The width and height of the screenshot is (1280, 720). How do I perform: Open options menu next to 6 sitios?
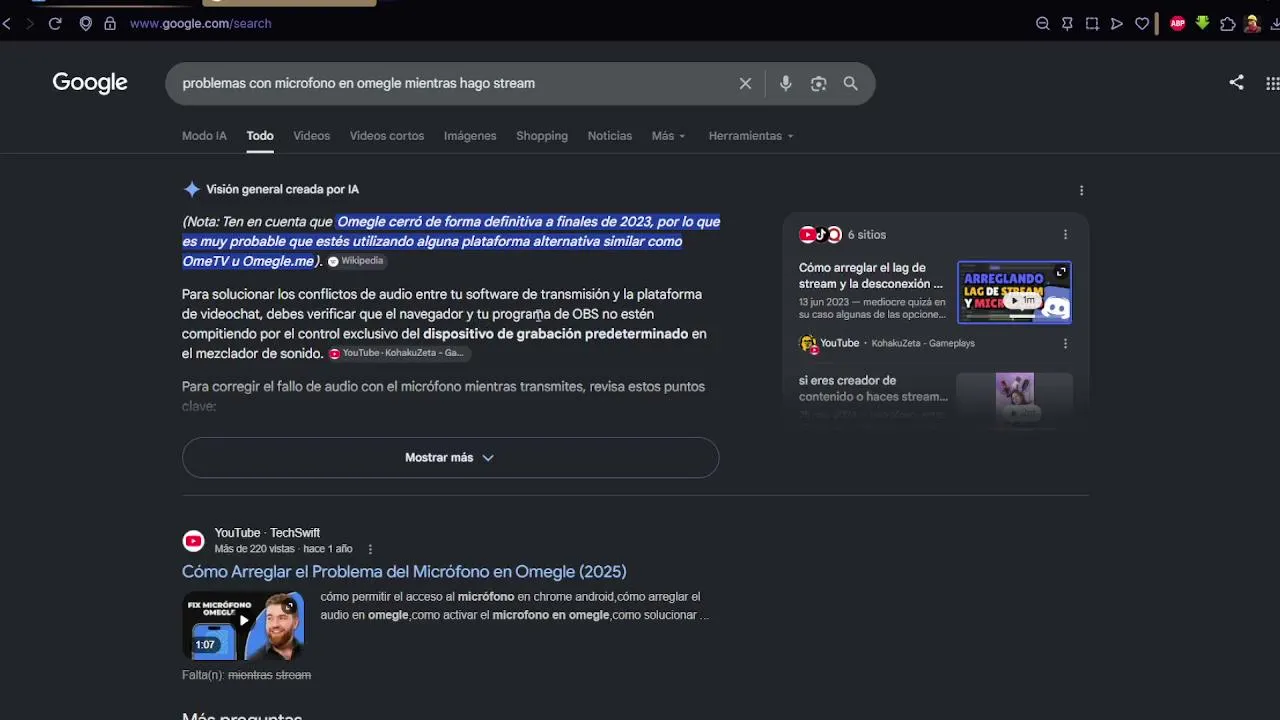pyautogui.click(x=1065, y=235)
